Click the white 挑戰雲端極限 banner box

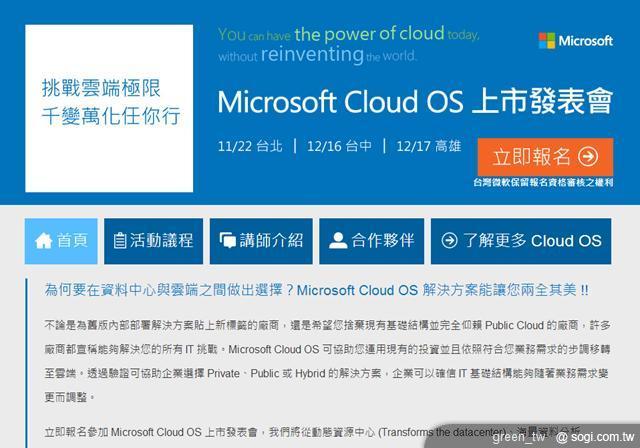click(109, 108)
